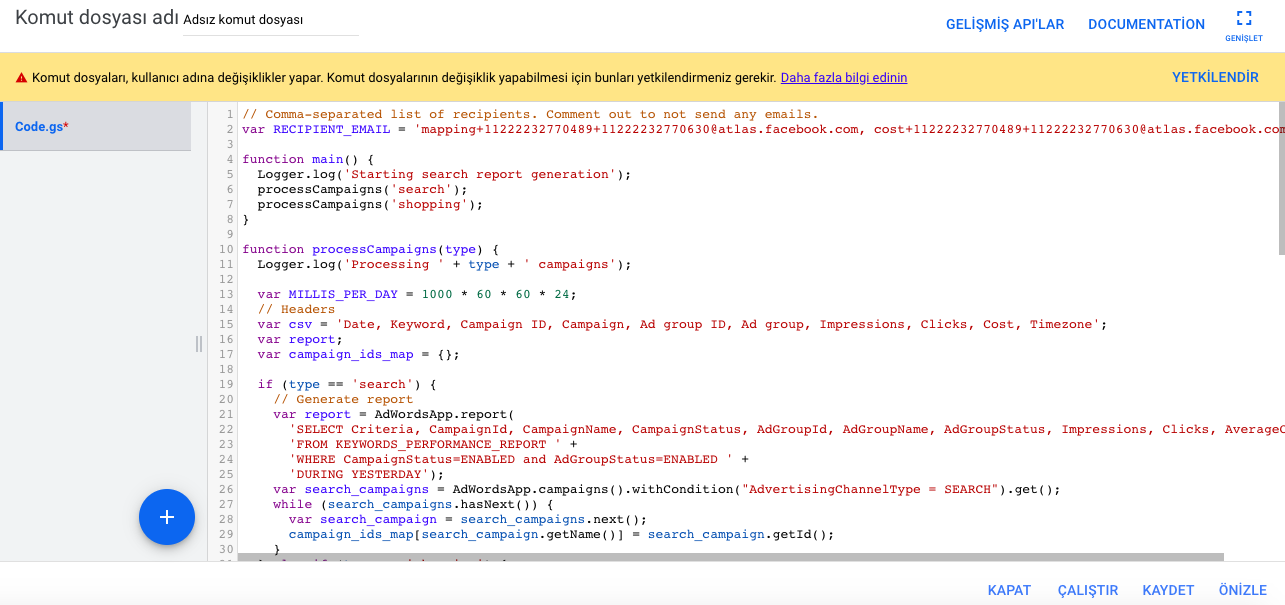The height and width of the screenshot is (605, 1285).
Task: Click the 'var search_campaign = search_campaigns.next();' line
Action: click(468, 519)
